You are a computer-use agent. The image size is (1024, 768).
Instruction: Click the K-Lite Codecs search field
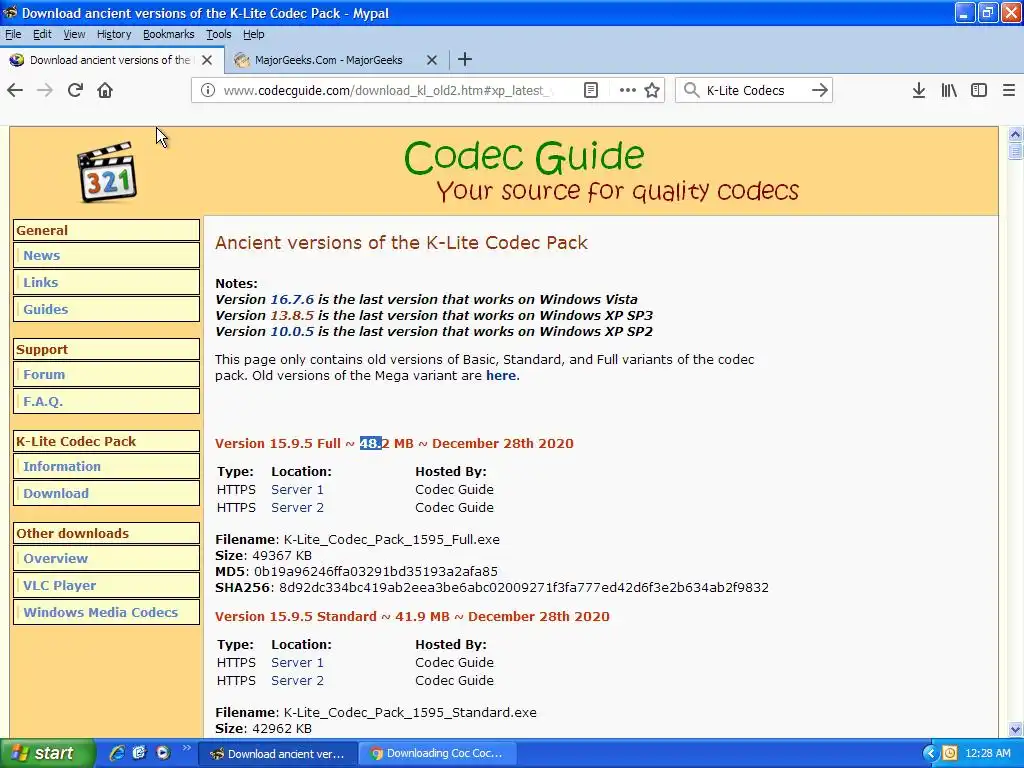tap(754, 90)
